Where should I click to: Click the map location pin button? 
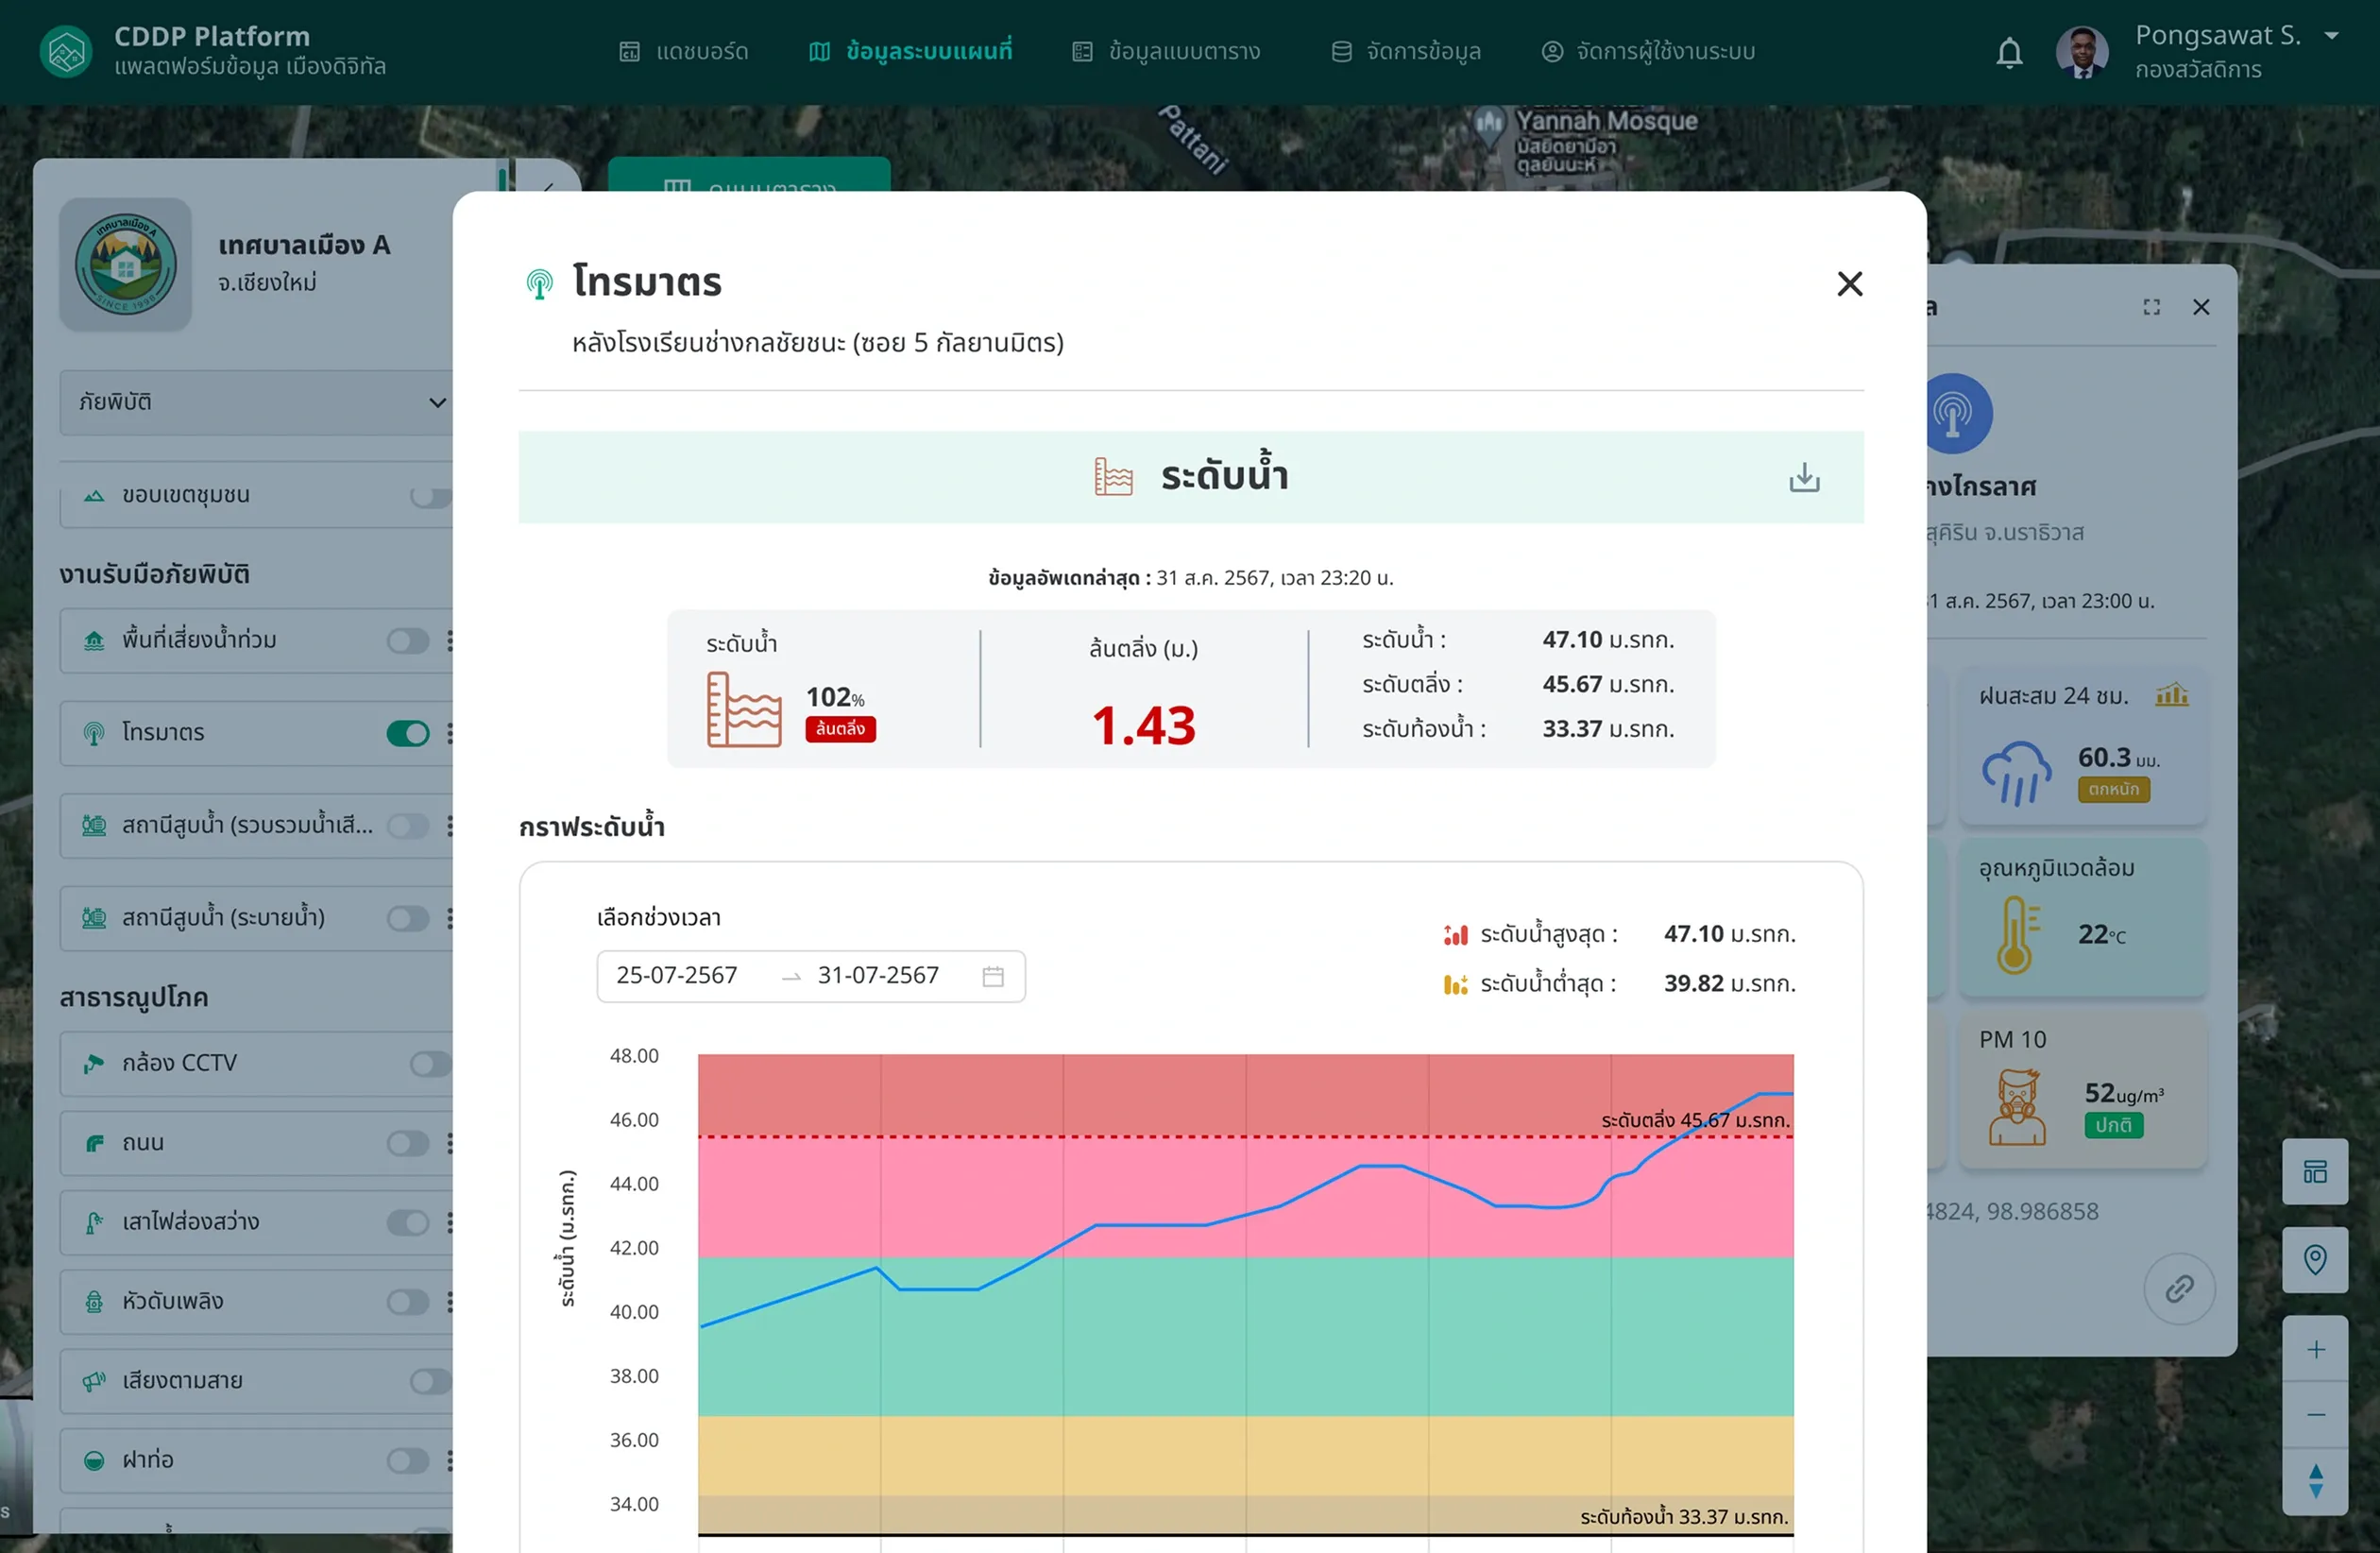[x=2315, y=1259]
